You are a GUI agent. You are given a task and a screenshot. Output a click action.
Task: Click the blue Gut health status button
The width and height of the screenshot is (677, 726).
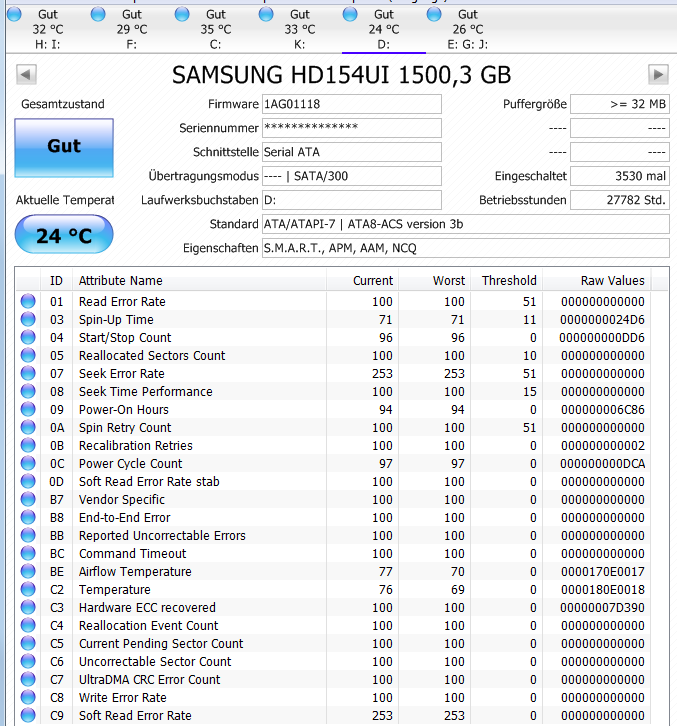64,148
